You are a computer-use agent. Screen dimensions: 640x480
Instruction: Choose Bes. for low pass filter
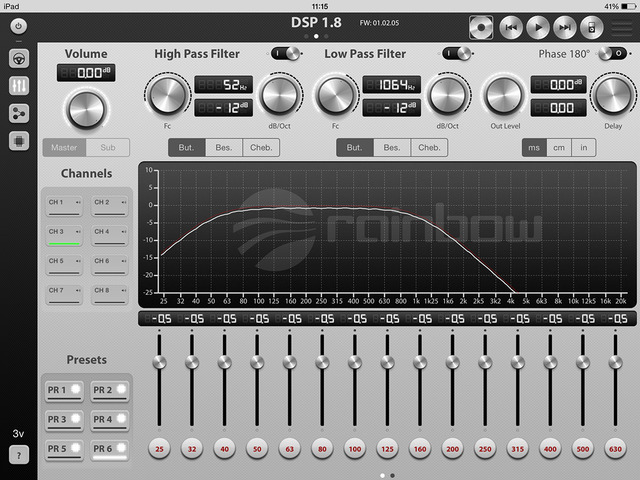click(392, 147)
